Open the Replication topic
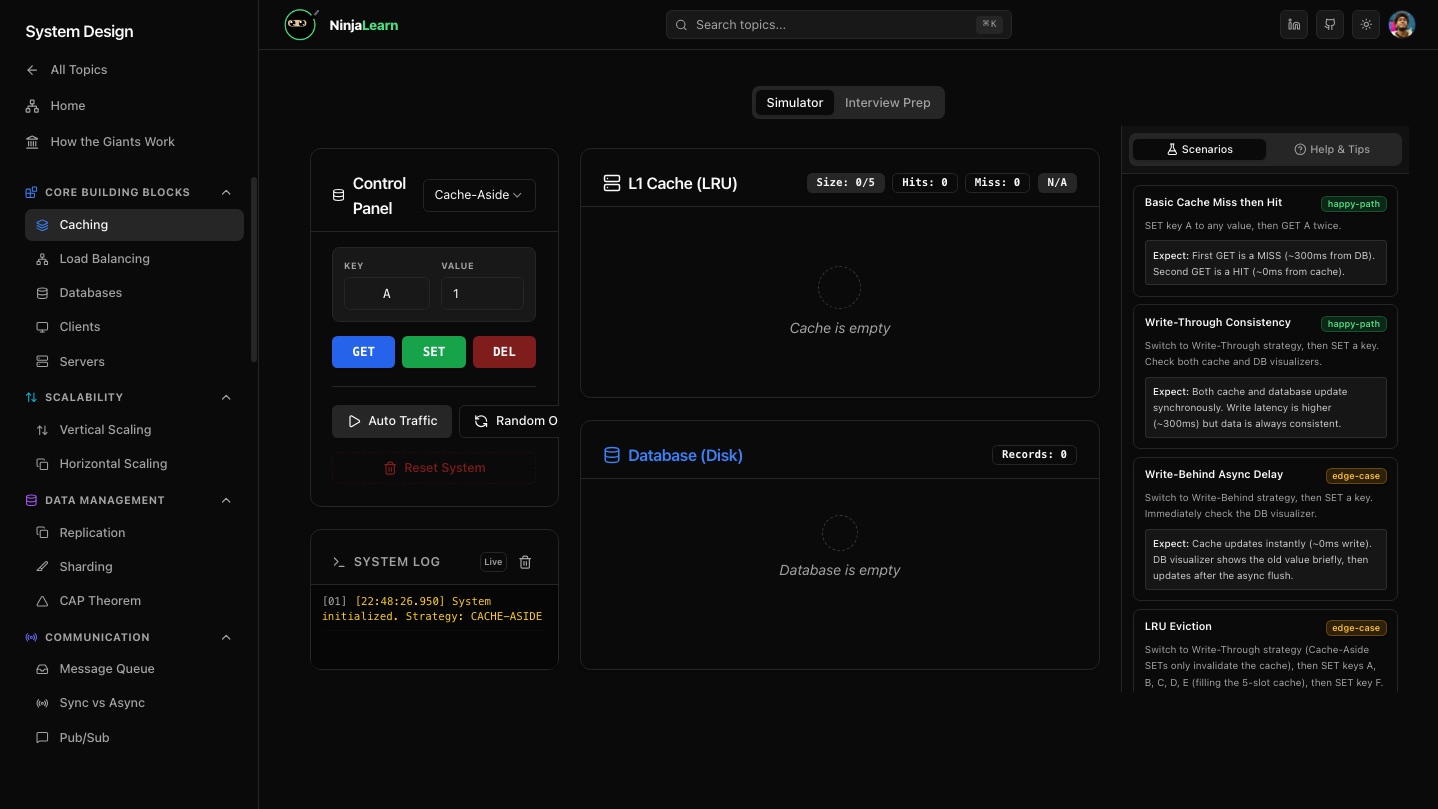 pos(134,533)
